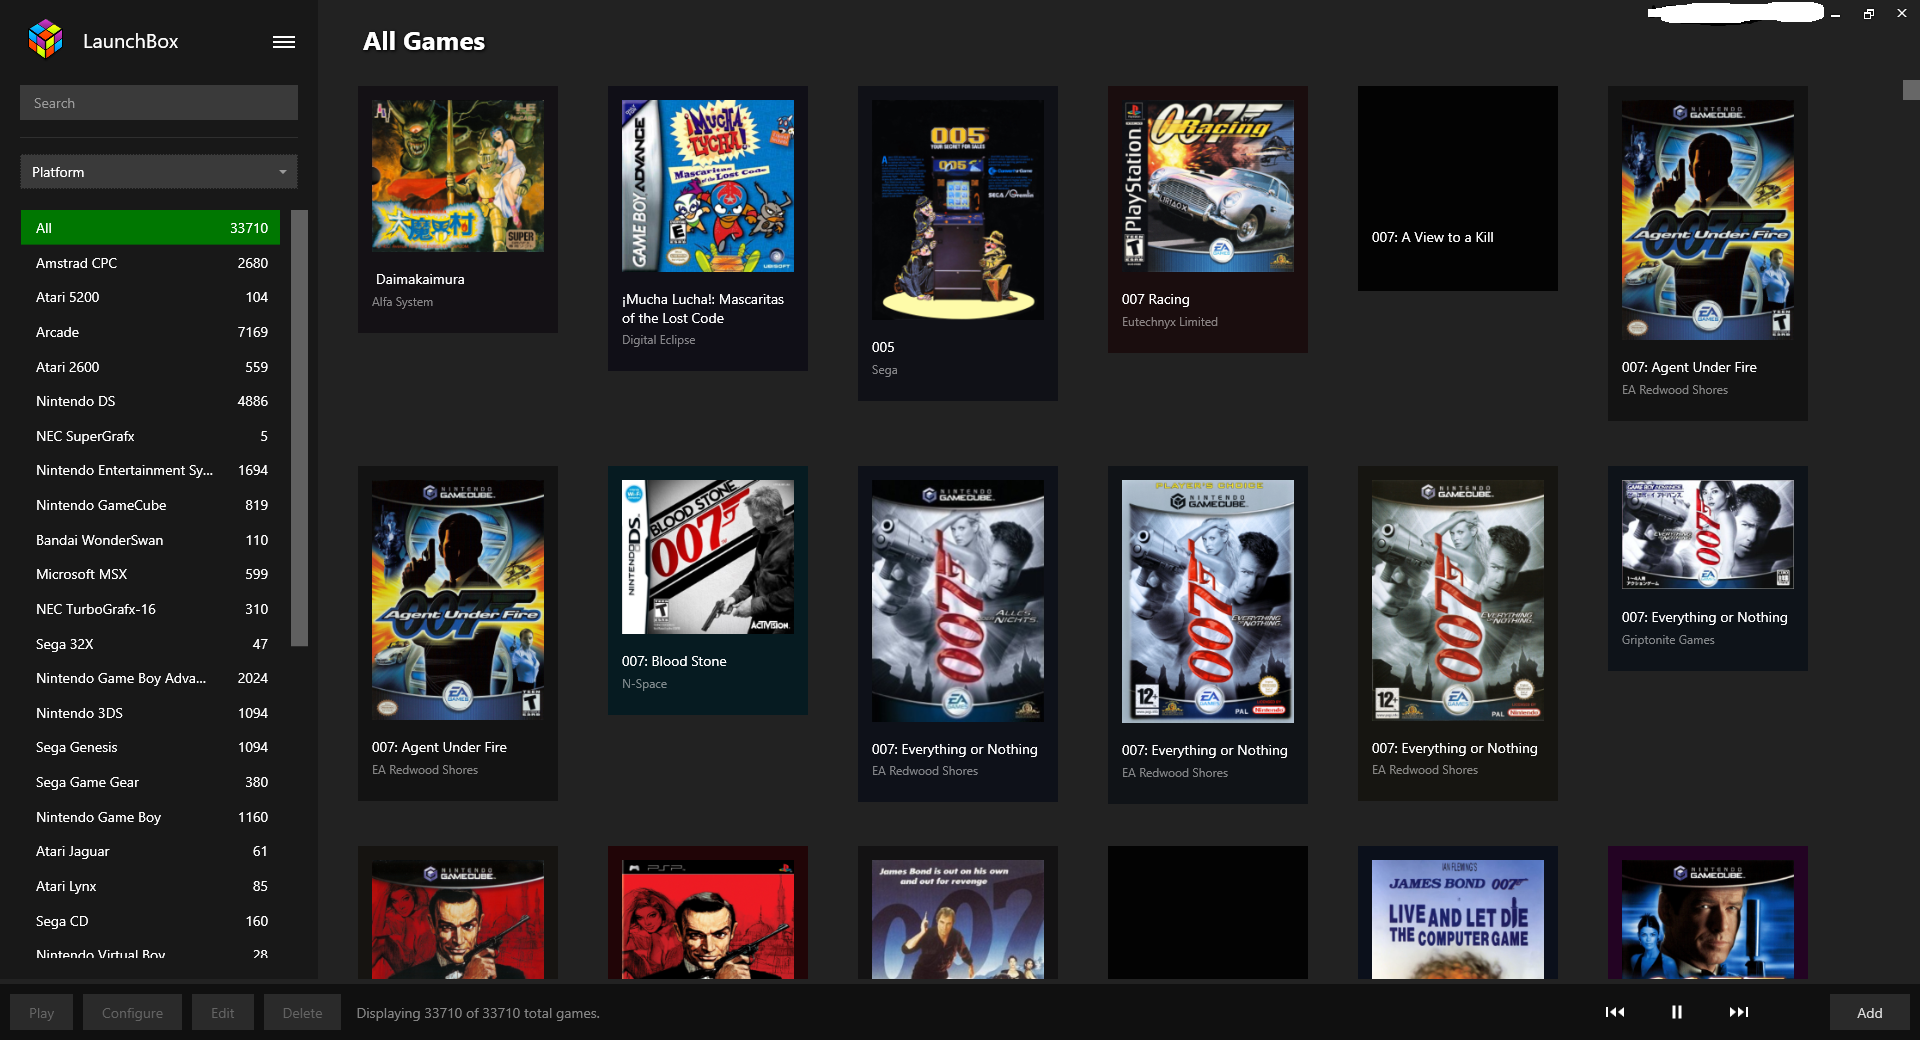Filter by Nintendo Game Boy platform
Image resolution: width=1920 pixels, height=1040 pixels.
150,817
